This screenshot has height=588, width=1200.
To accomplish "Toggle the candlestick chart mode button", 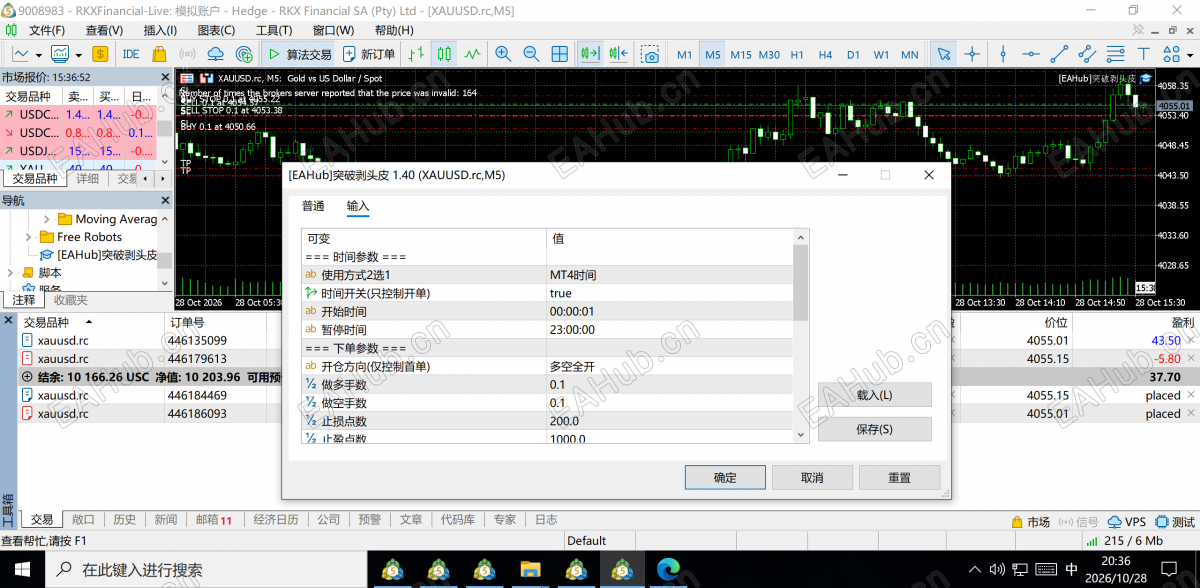I will pos(444,54).
